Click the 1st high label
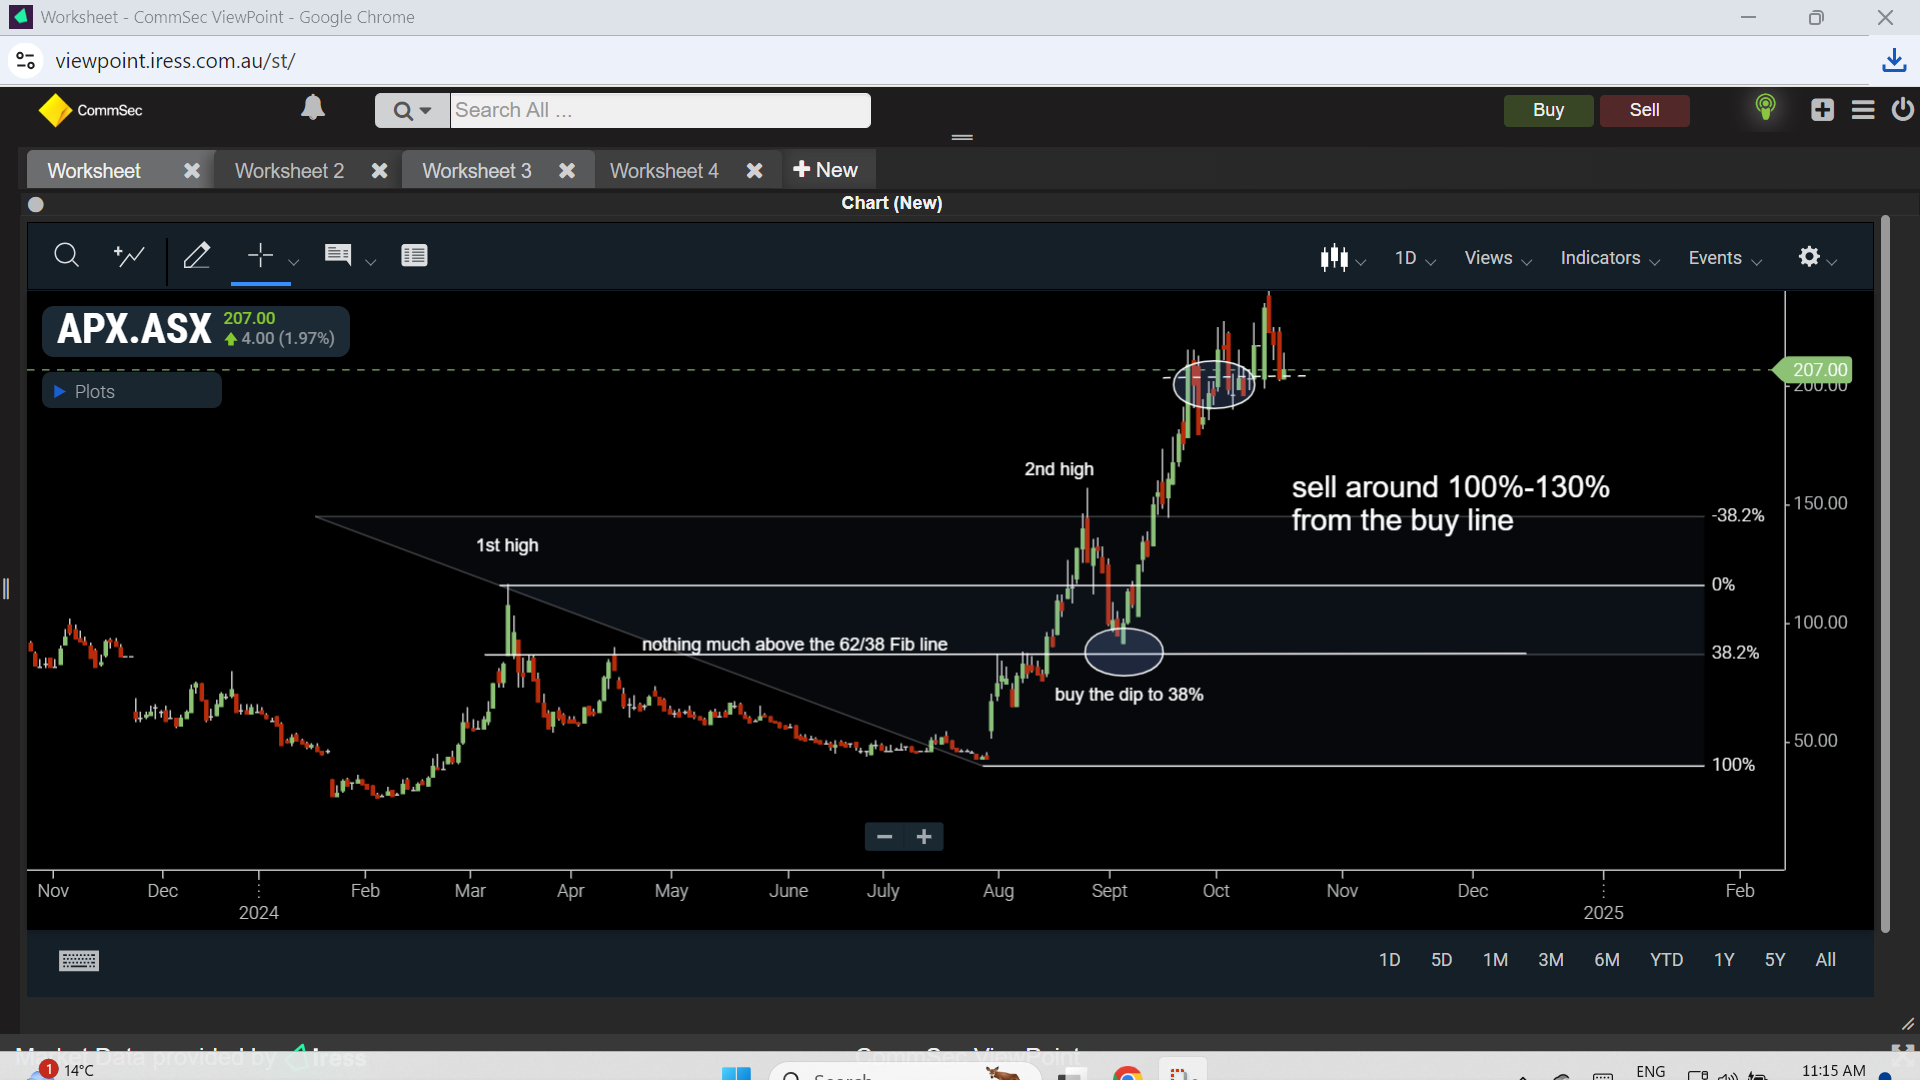The height and width of the screenshot is (1080, 1920). coord(507,545)
